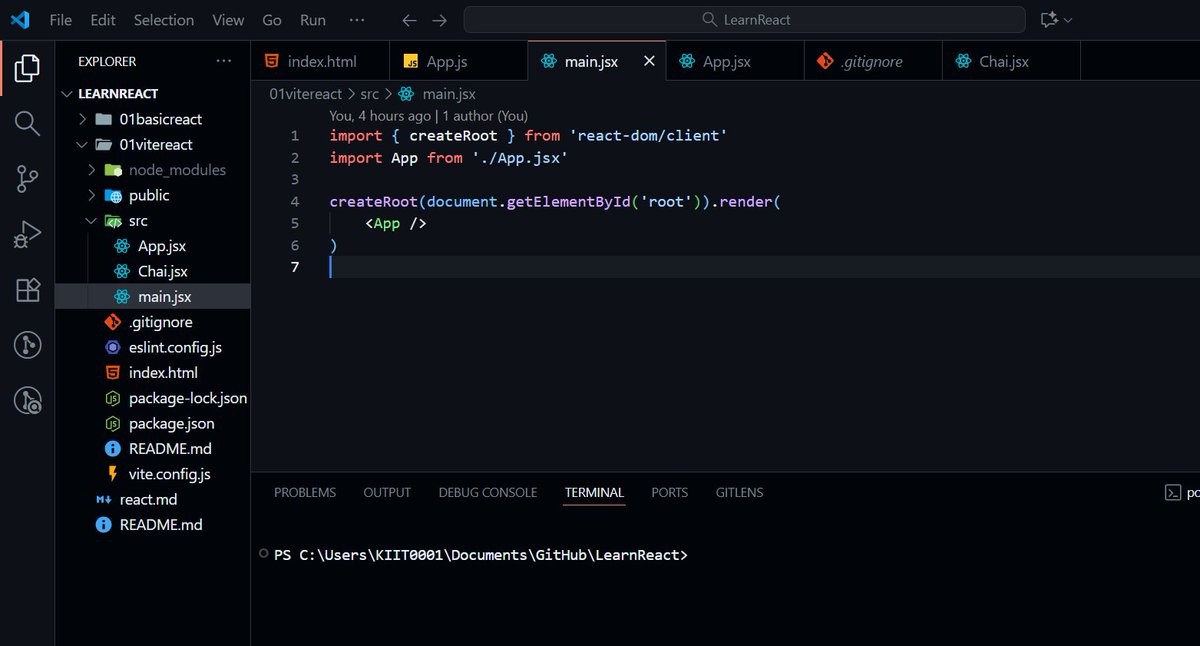This screenshot has width=1200, height=646.
Task: Switch to the App.jsx editor tab
Action: coord(735,61)
